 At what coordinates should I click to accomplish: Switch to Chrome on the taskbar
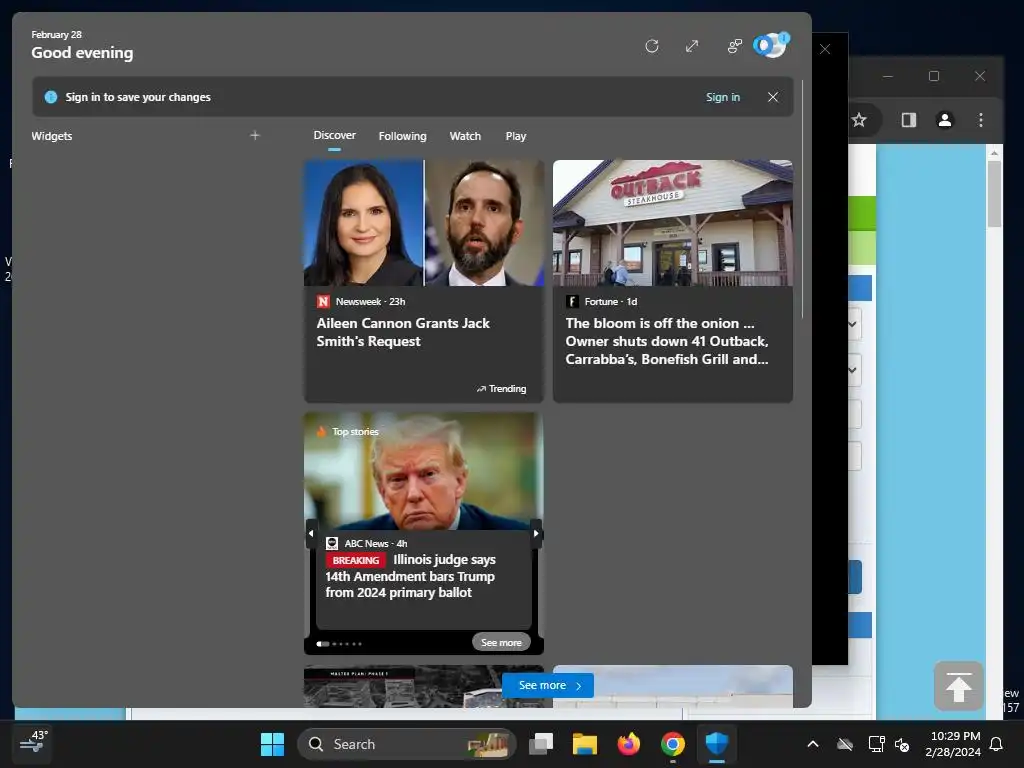673,744
